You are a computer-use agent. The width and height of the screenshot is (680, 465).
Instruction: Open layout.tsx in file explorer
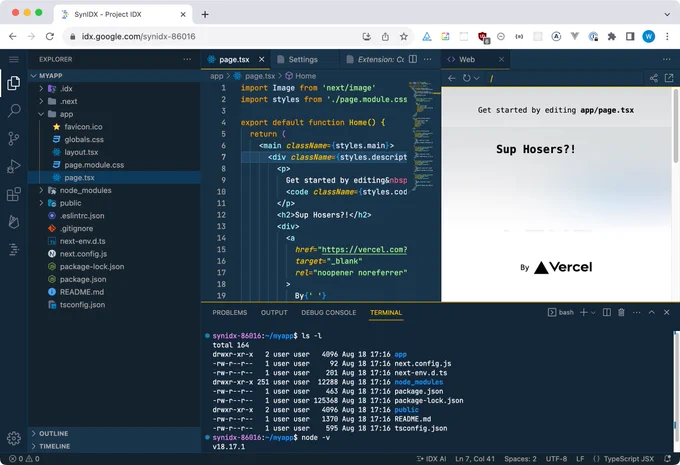[x=114, y=152]
